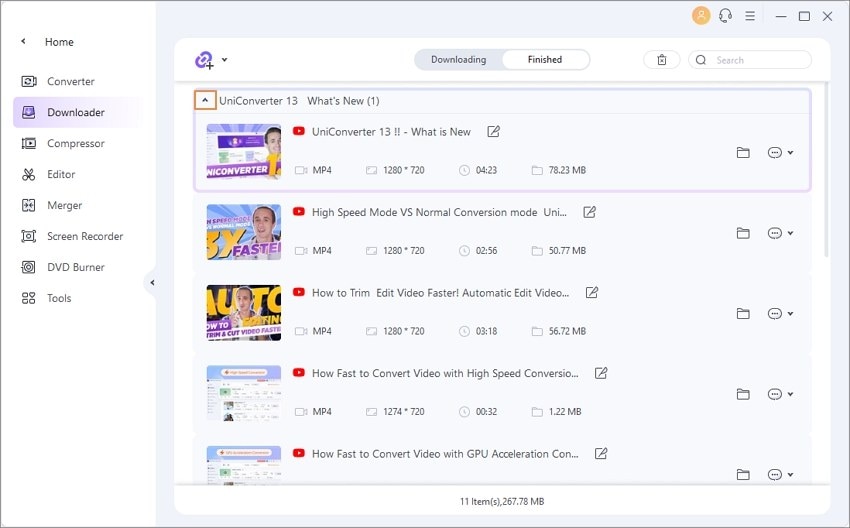Open folder for the 00:32 High Speed Conversion video
The width and height of the screenshot is (850, 528).
(x=743, y=394)
